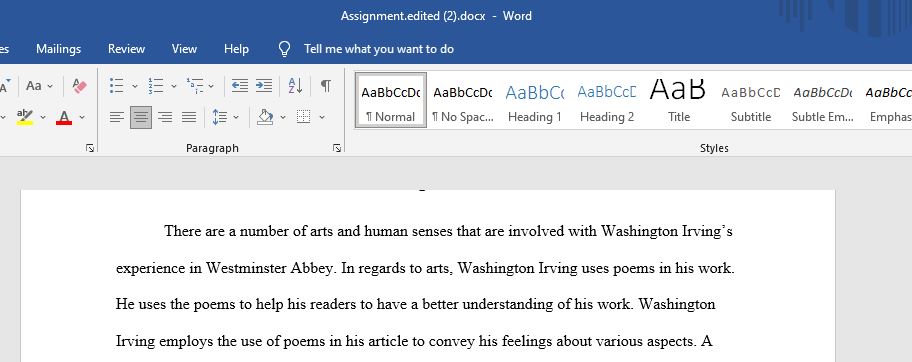Click the Numbering list icon
The height and width of the screenshot is (362, 912).
tap(155, 86)
